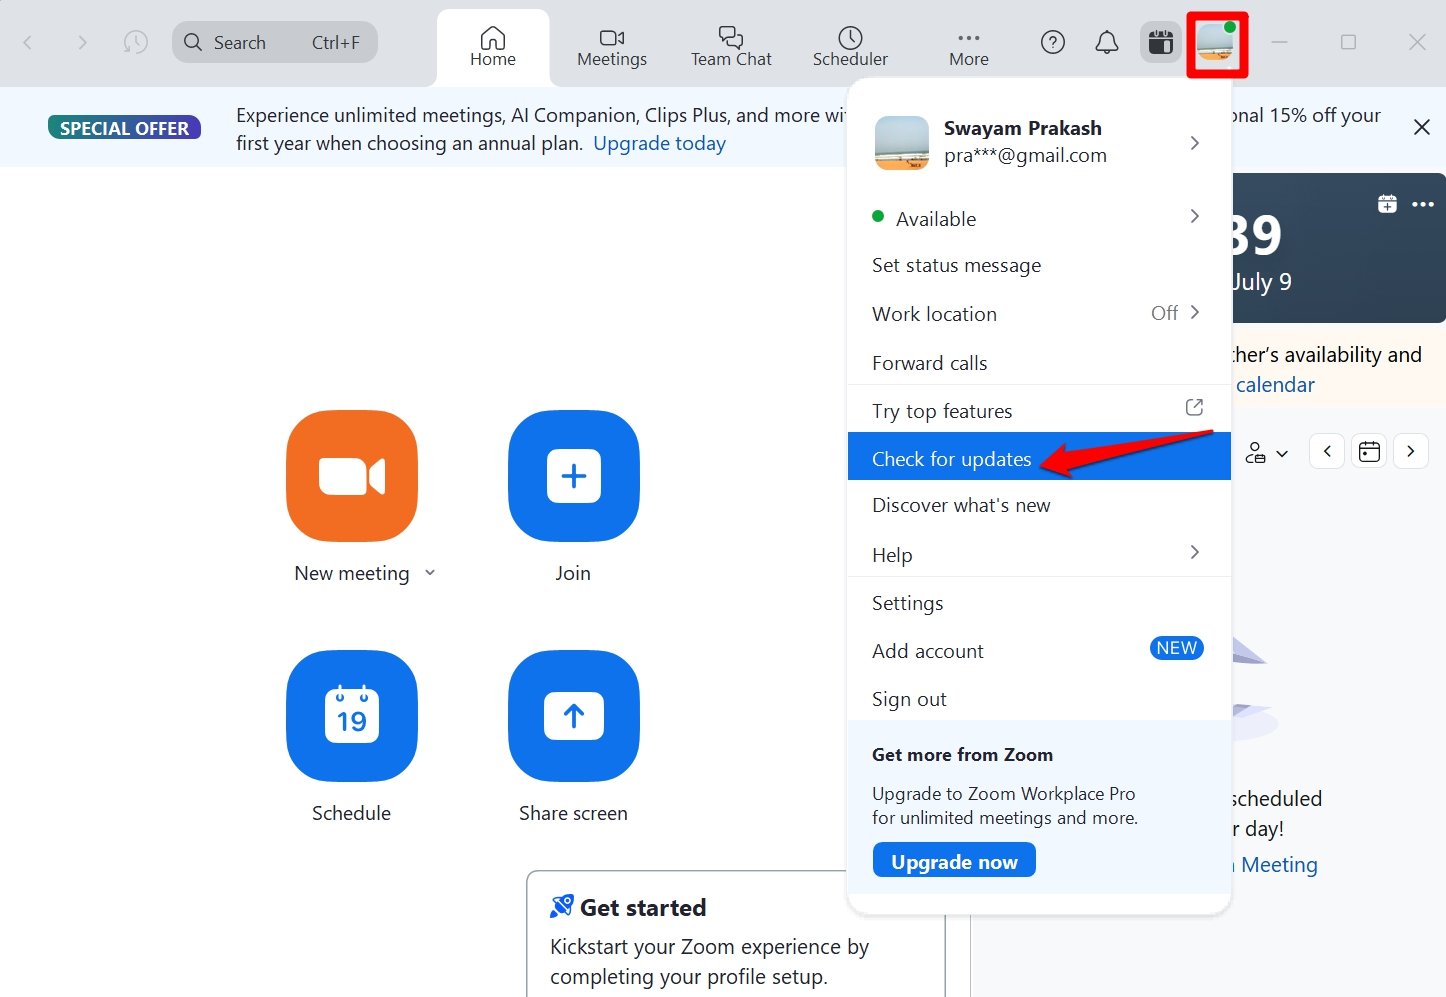
Task: Click the Upgrade now button
Action: point(954,861)
